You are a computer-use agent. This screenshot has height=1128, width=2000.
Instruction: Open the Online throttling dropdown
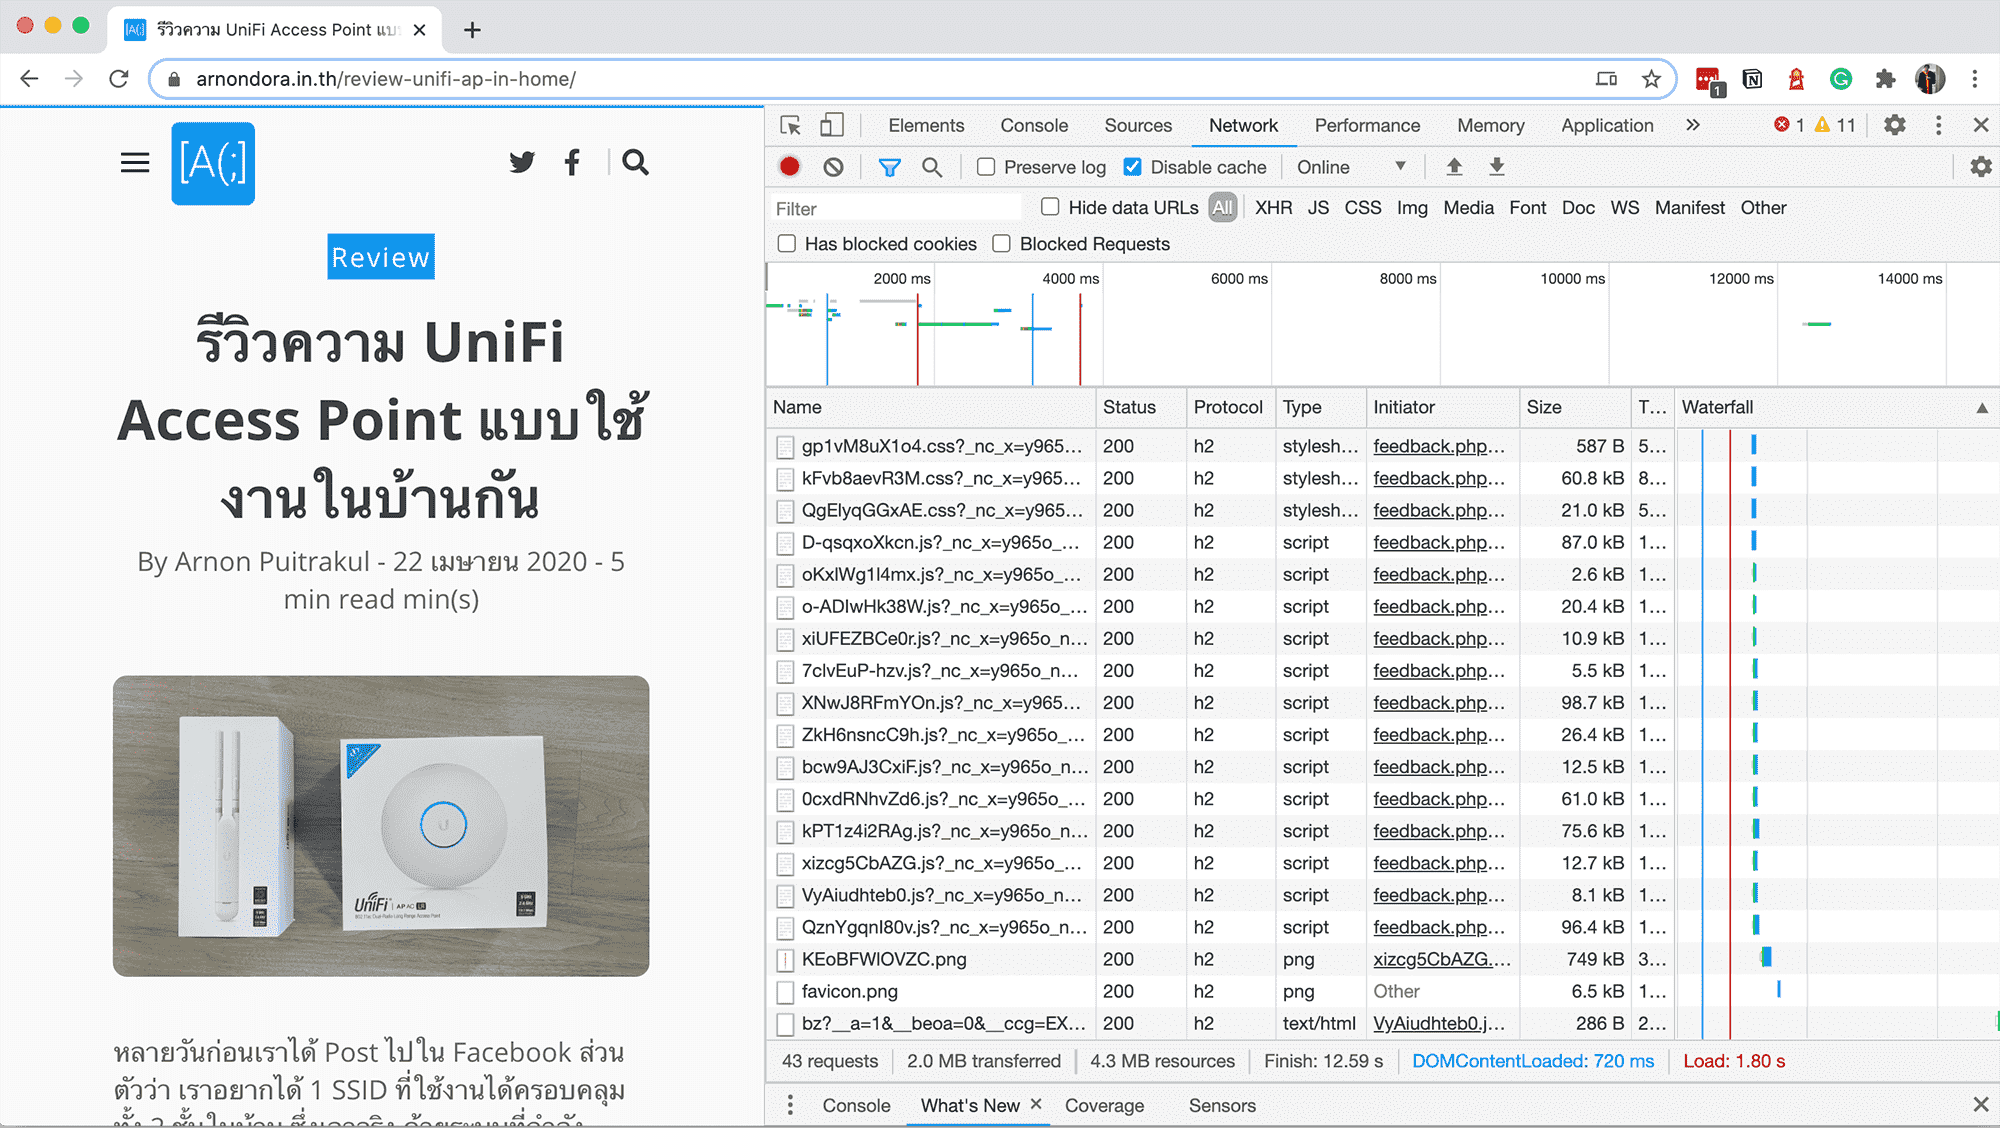point(1352,167)
